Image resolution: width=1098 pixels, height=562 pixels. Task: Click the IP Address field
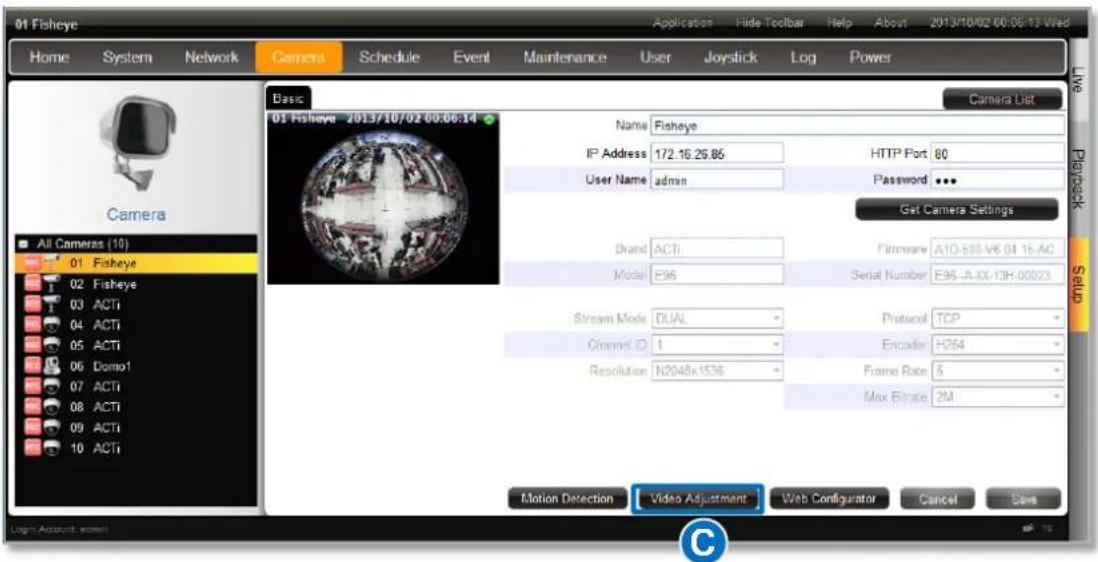(x=716, y=153)
